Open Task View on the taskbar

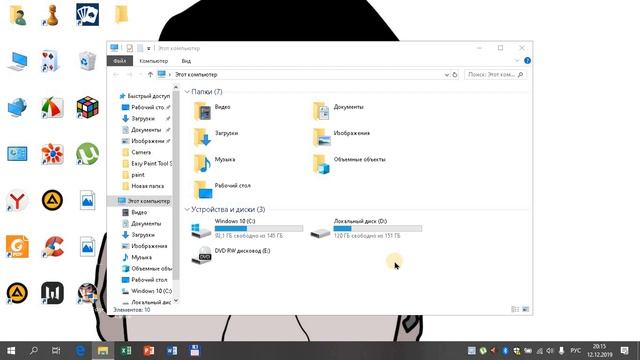[56, 351]
